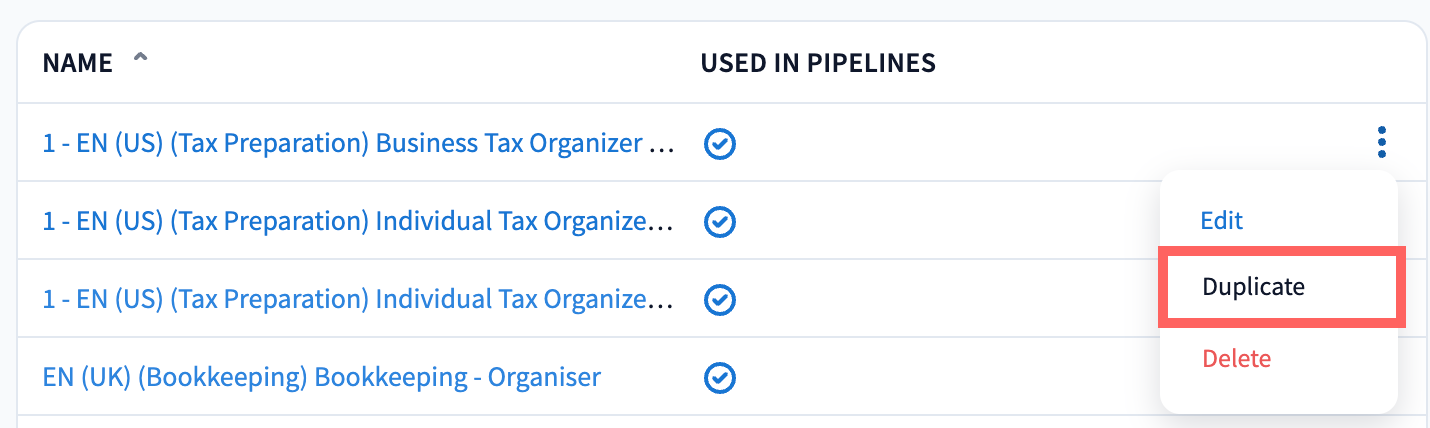Click the pipeline checkmark in the third row
Viewport: 1430px width, 428px height.
720,299
